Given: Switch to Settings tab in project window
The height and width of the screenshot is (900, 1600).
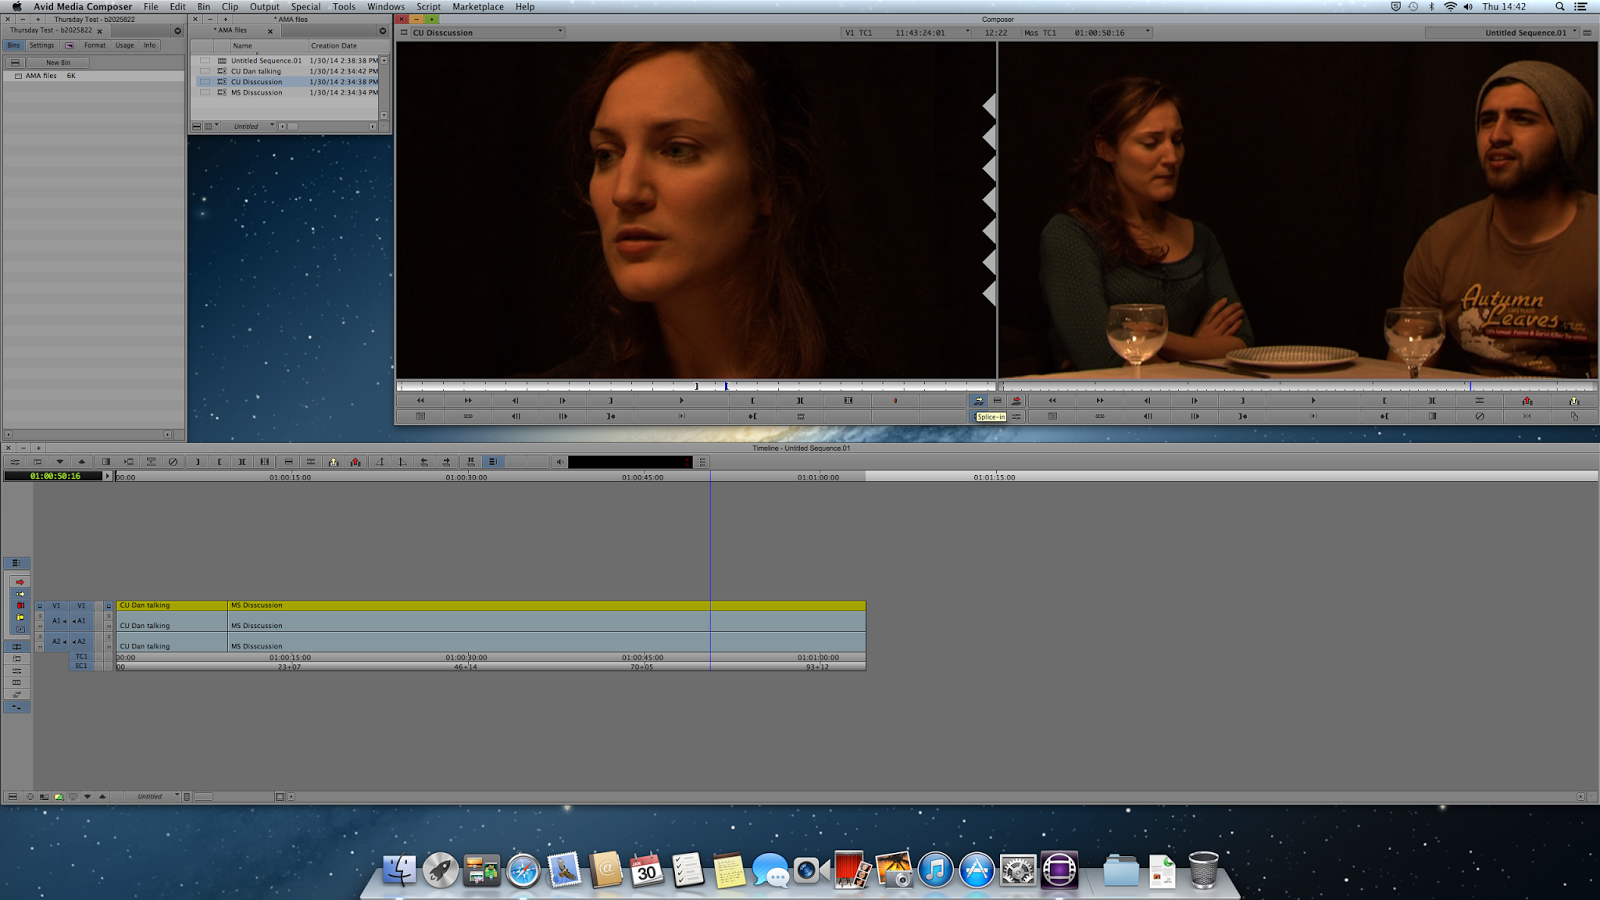Looking at the screenshot, I should coord(42,45).
